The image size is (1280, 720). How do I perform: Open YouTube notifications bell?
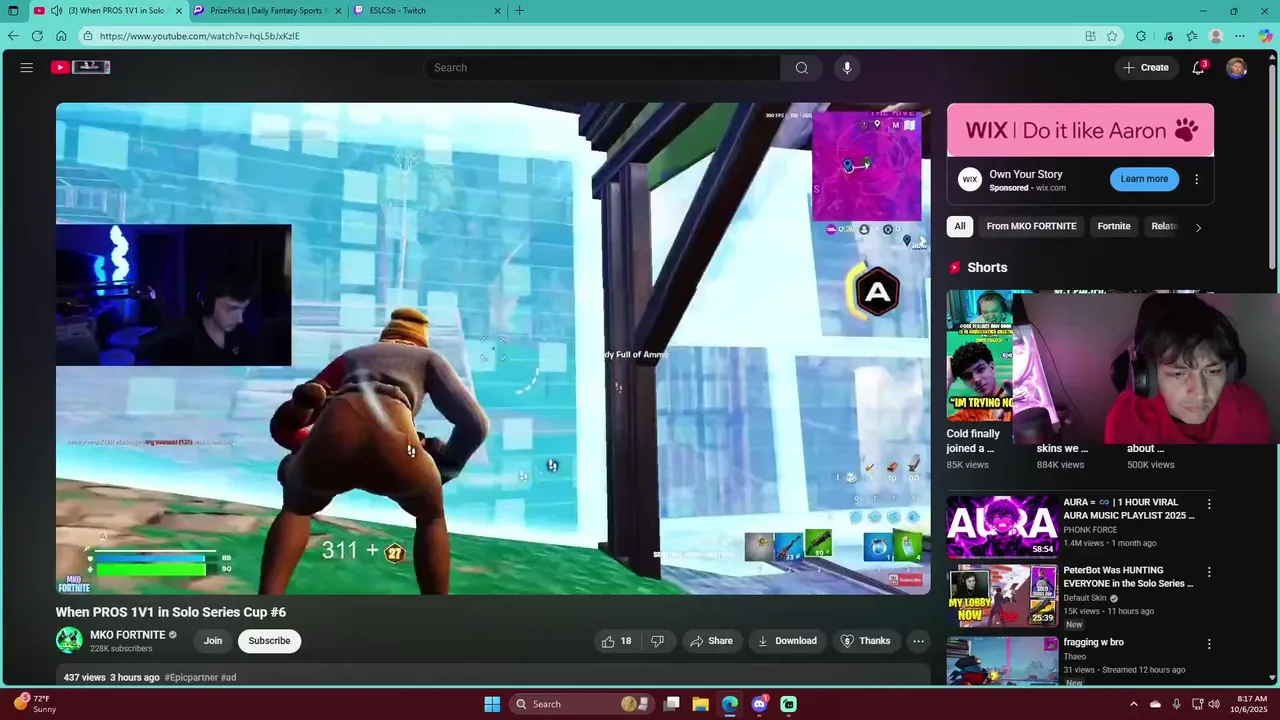1198,67
